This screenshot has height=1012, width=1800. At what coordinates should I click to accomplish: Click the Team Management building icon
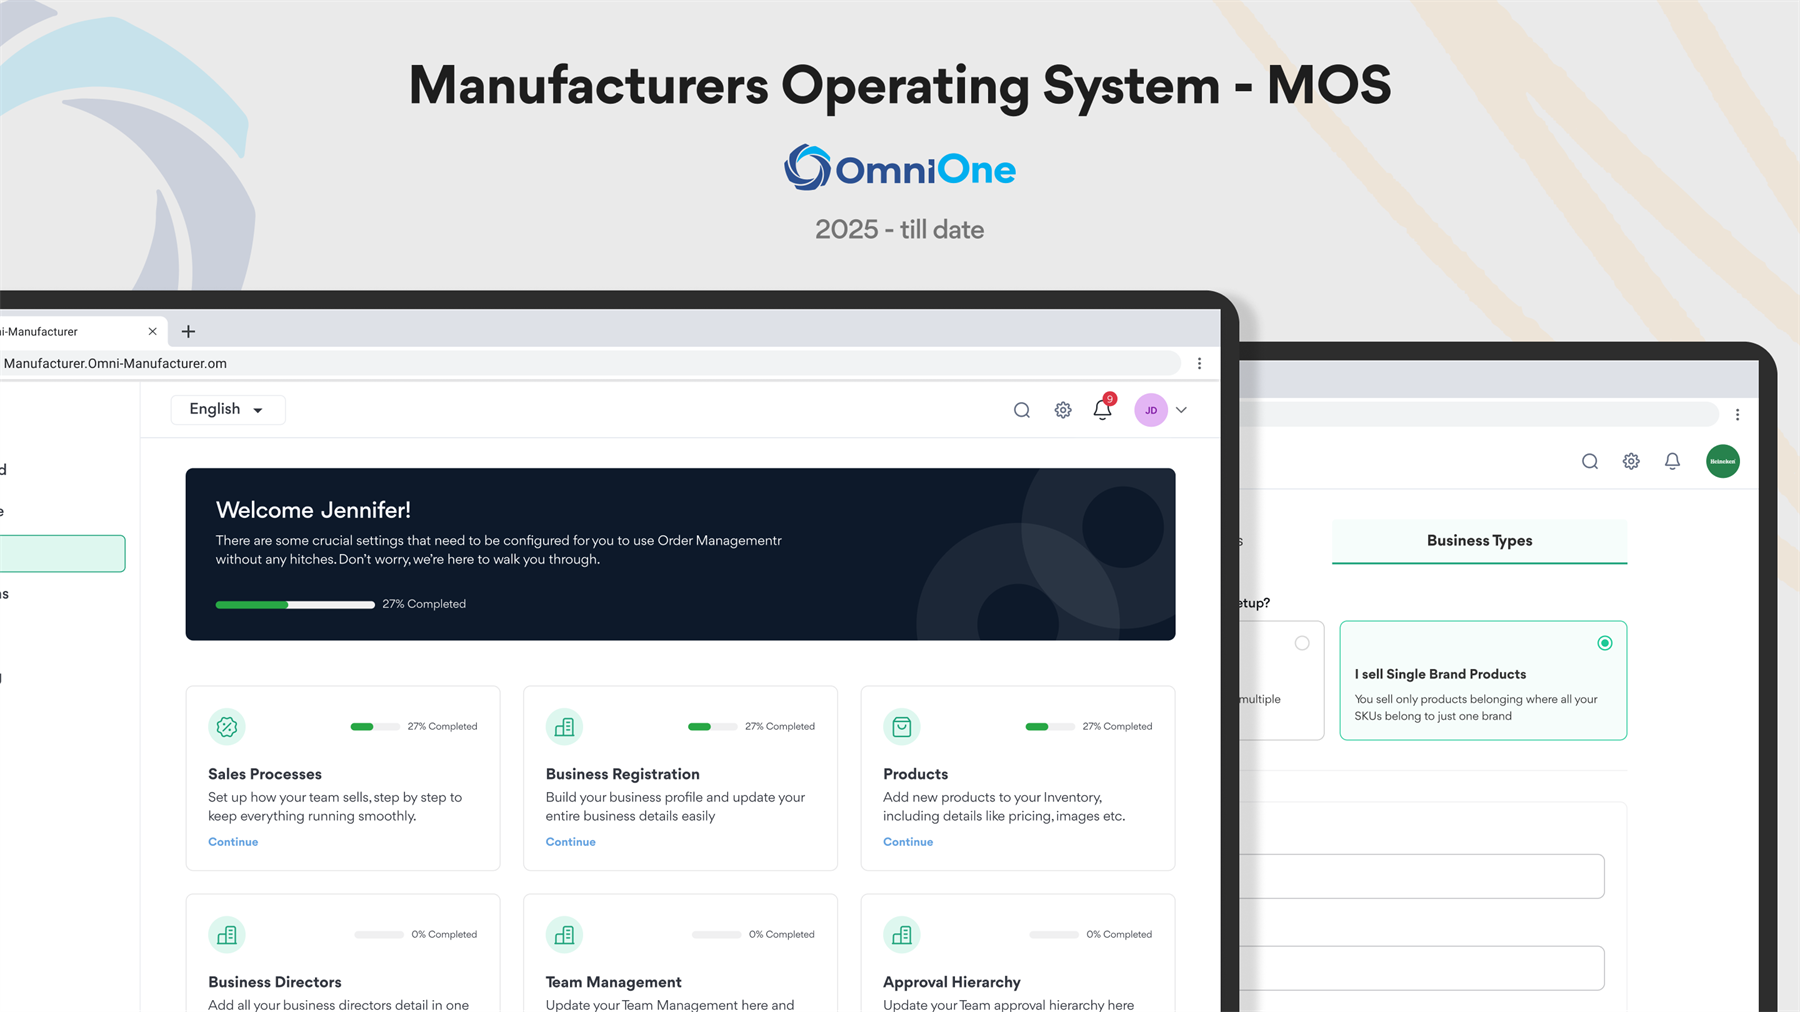[564, 935]
